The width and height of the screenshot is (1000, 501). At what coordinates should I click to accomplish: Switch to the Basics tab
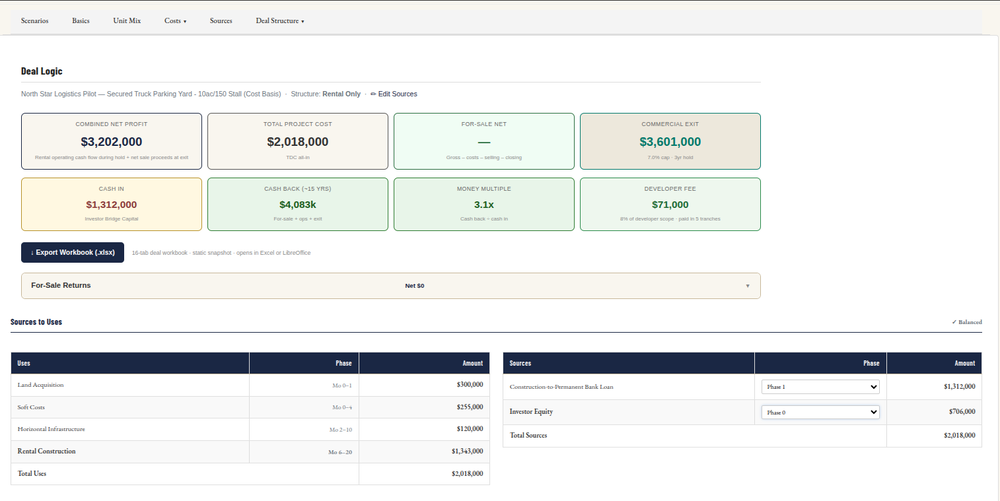pyautogui.click(x=81, y=21)
